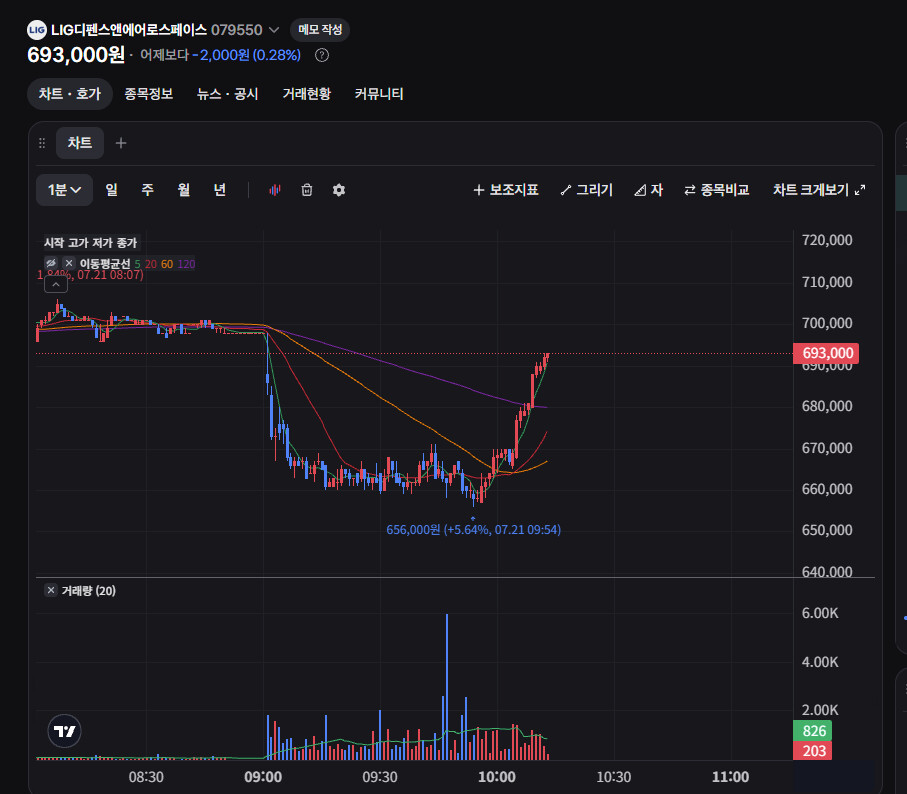Open the 그리기 drawing tool

coord(587,190)
